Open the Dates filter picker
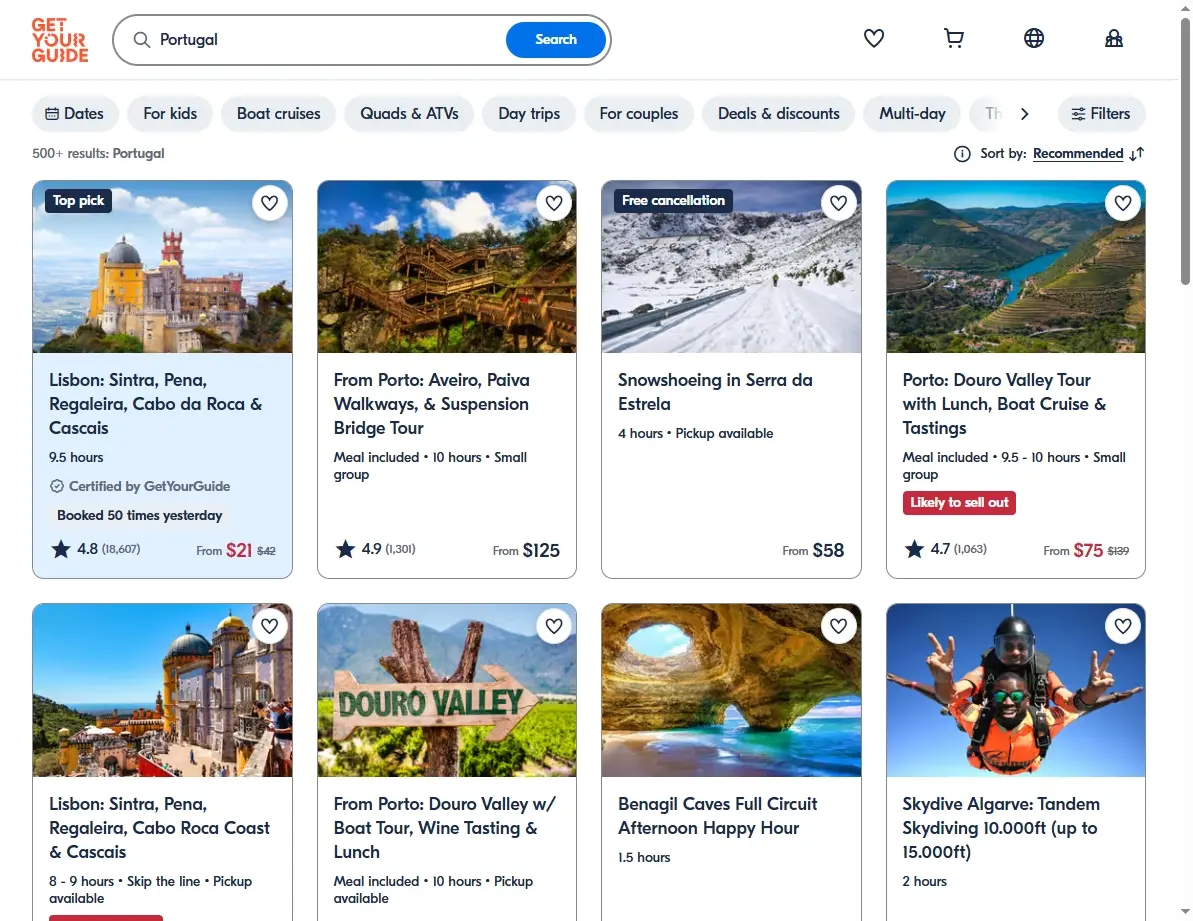The width and height of the screenshot is (1193, 921). click(75, 113)
